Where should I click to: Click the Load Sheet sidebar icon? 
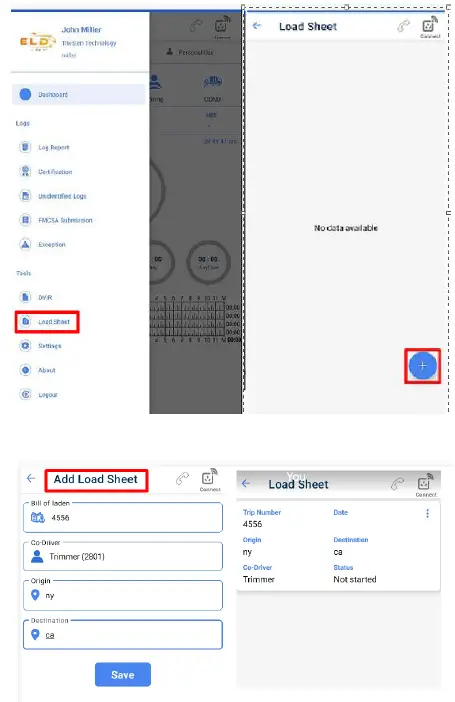[26, 321]
